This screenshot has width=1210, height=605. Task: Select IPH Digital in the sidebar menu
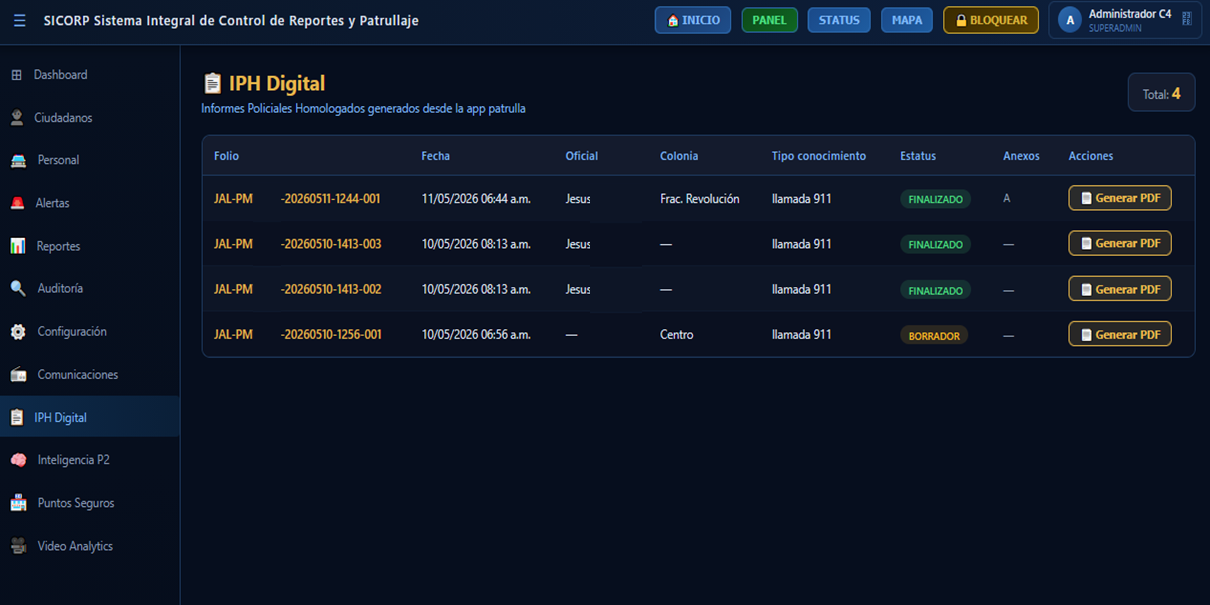(x=90, y=417)
